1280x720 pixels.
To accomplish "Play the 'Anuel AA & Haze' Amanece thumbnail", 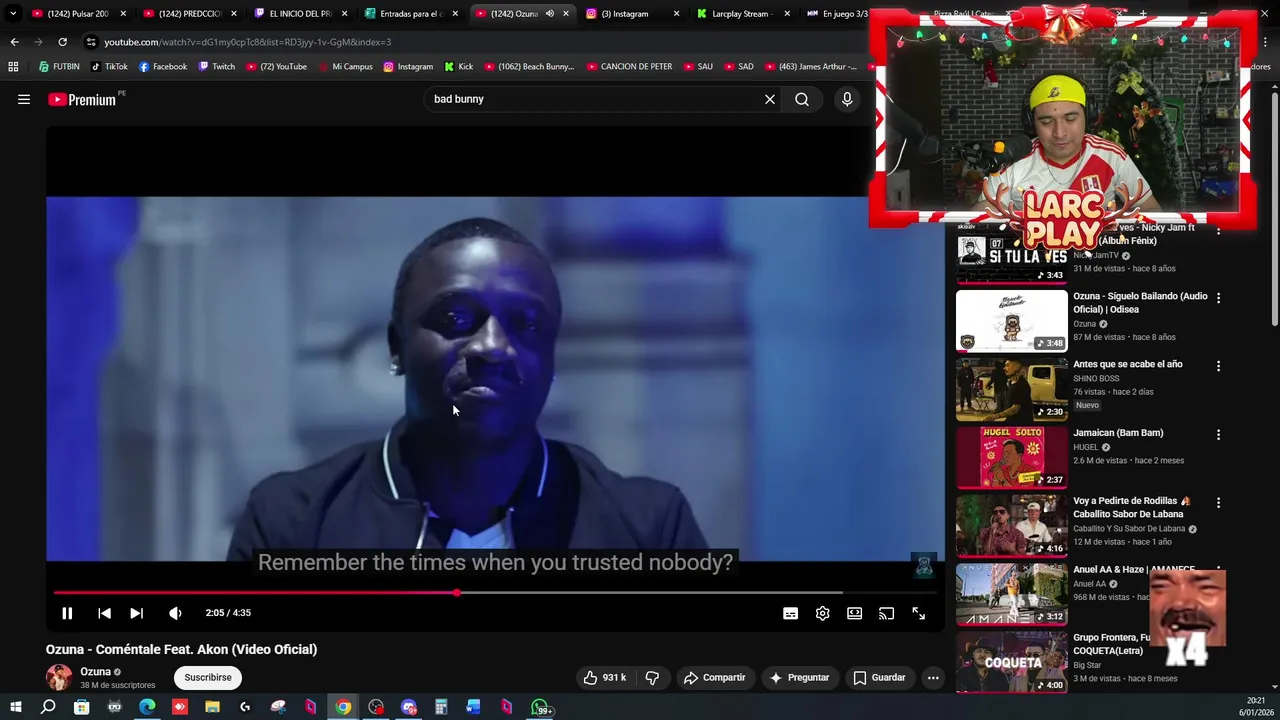I will coord(1011,594).
